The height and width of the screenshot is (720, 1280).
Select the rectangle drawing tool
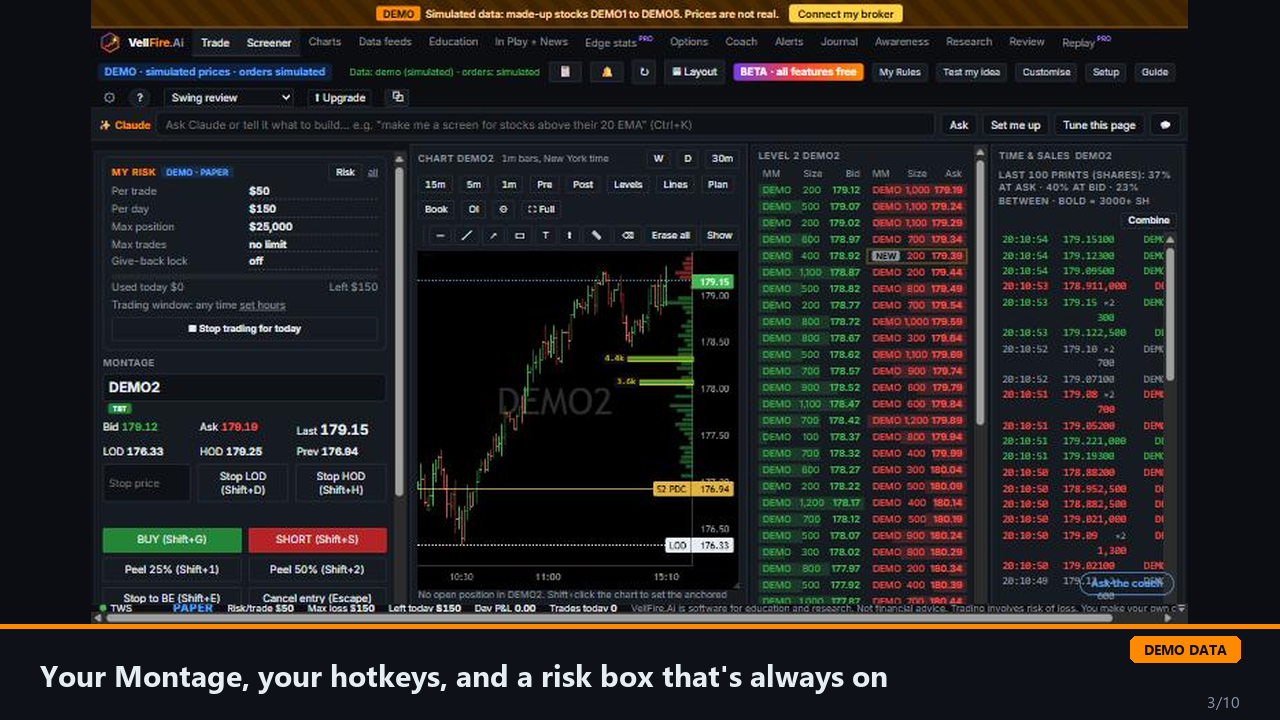[x=519, y=235]
